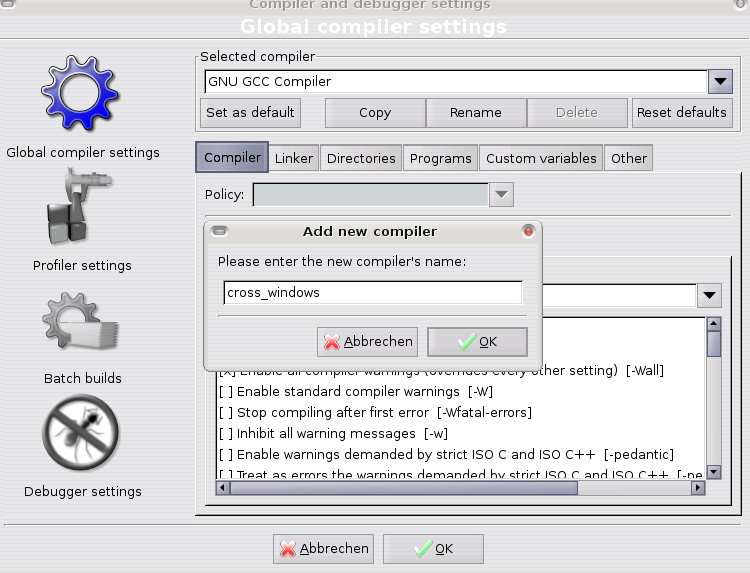Switch to the Programs tab
The height and width of the screenshot is (573, 750).
[441, 158]
